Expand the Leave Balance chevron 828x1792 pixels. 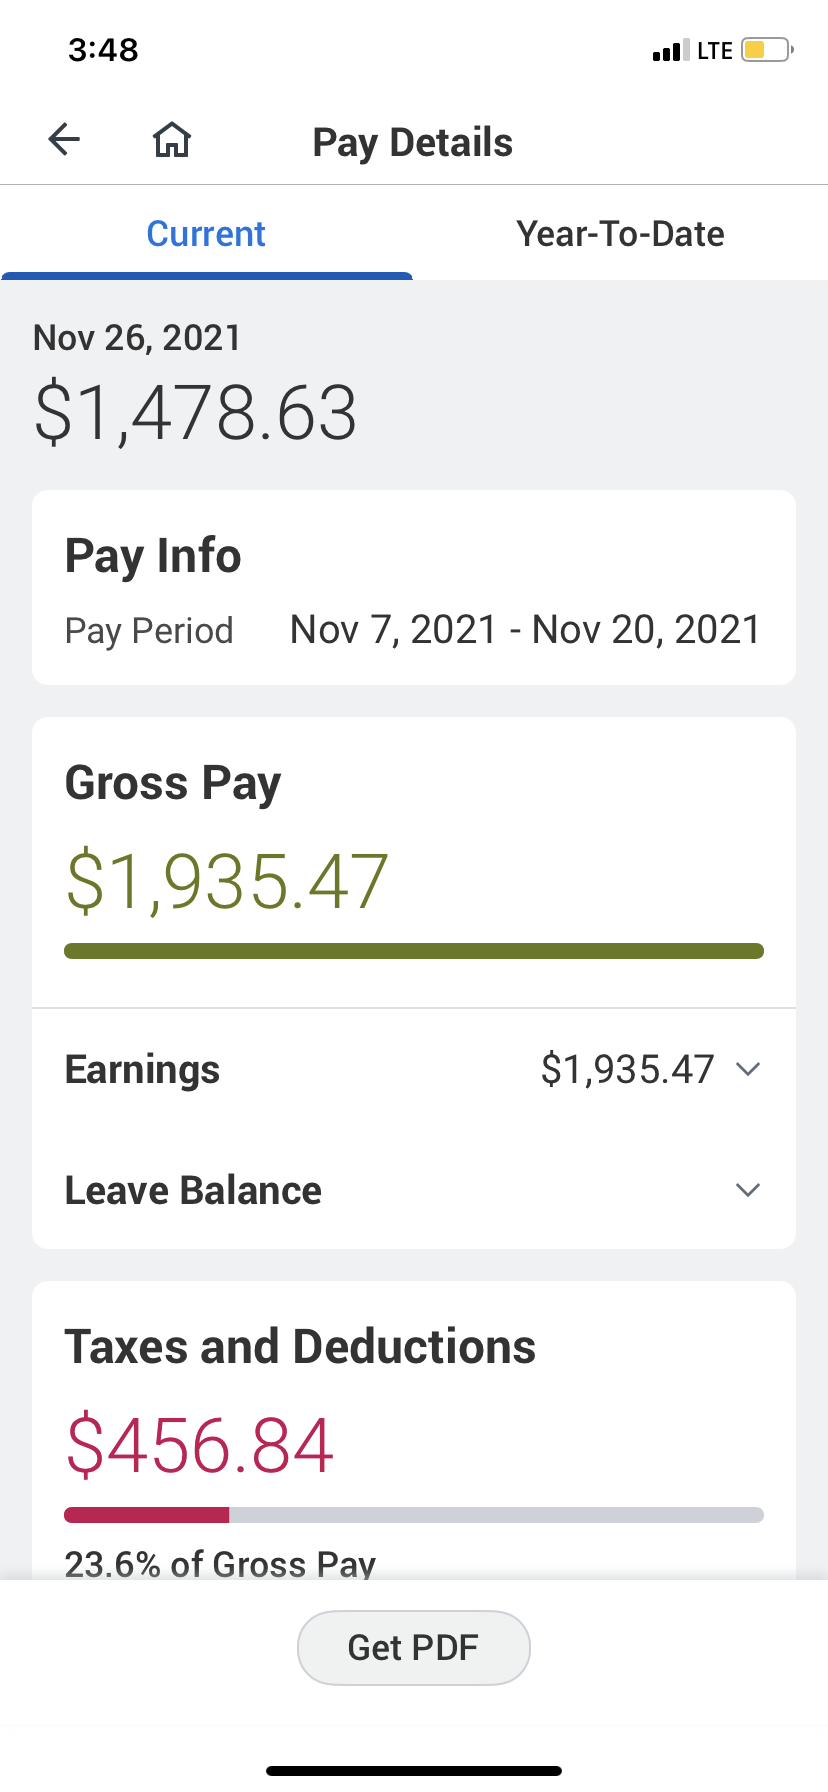pyautogui.click(x=748, y=1190)
